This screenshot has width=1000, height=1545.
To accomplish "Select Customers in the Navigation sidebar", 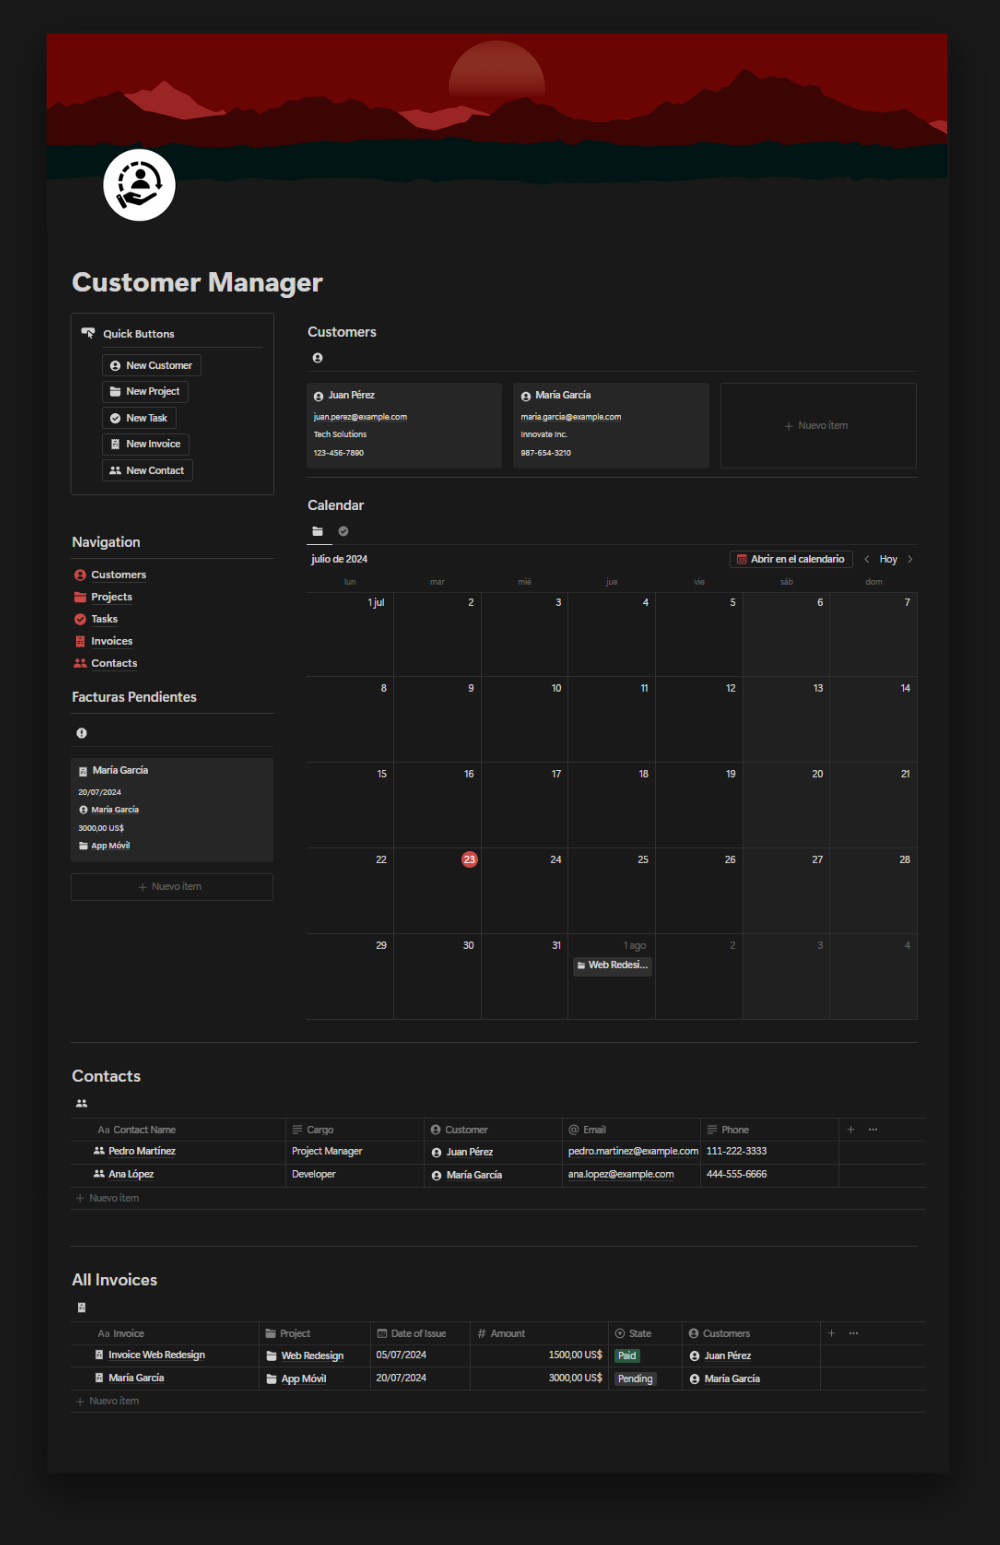I will pyautogui.click(x=119, y=574).
